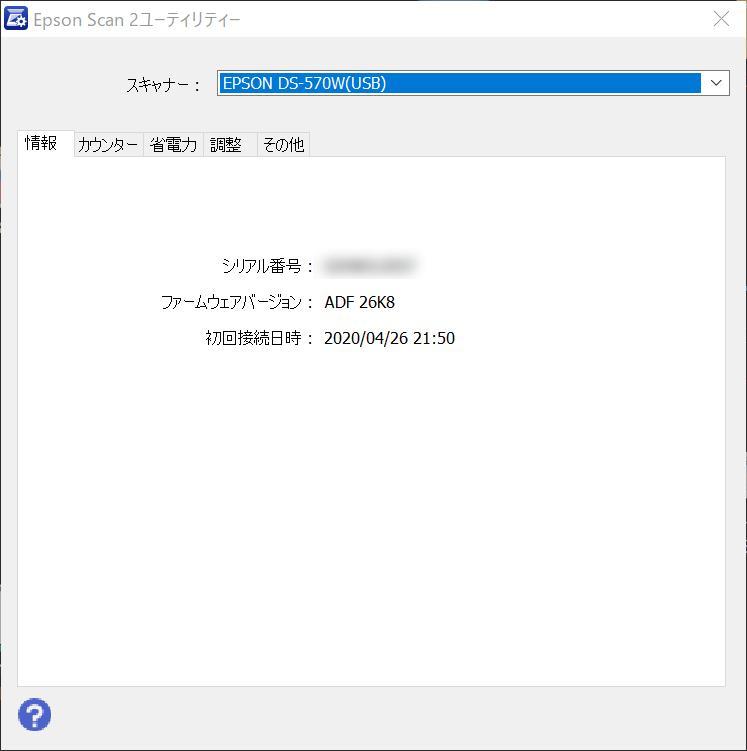Expand the scanner dropdown arrow
Image resolution: width=747 pixels, height=751 pixels.
(x=716, y=83)
